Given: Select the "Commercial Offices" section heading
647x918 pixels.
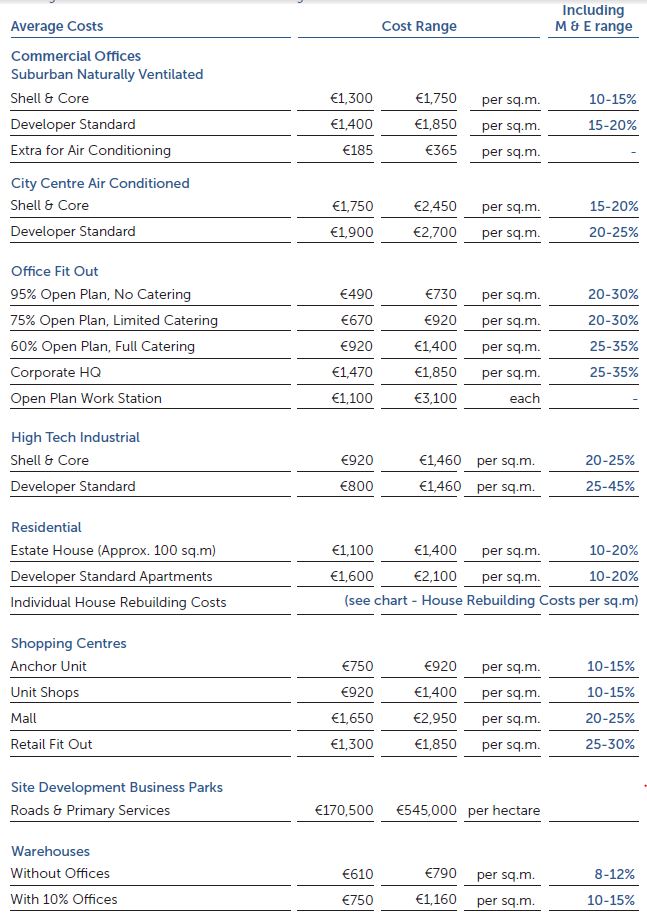Looking at the screenshot, I should [x=76, y=56].
